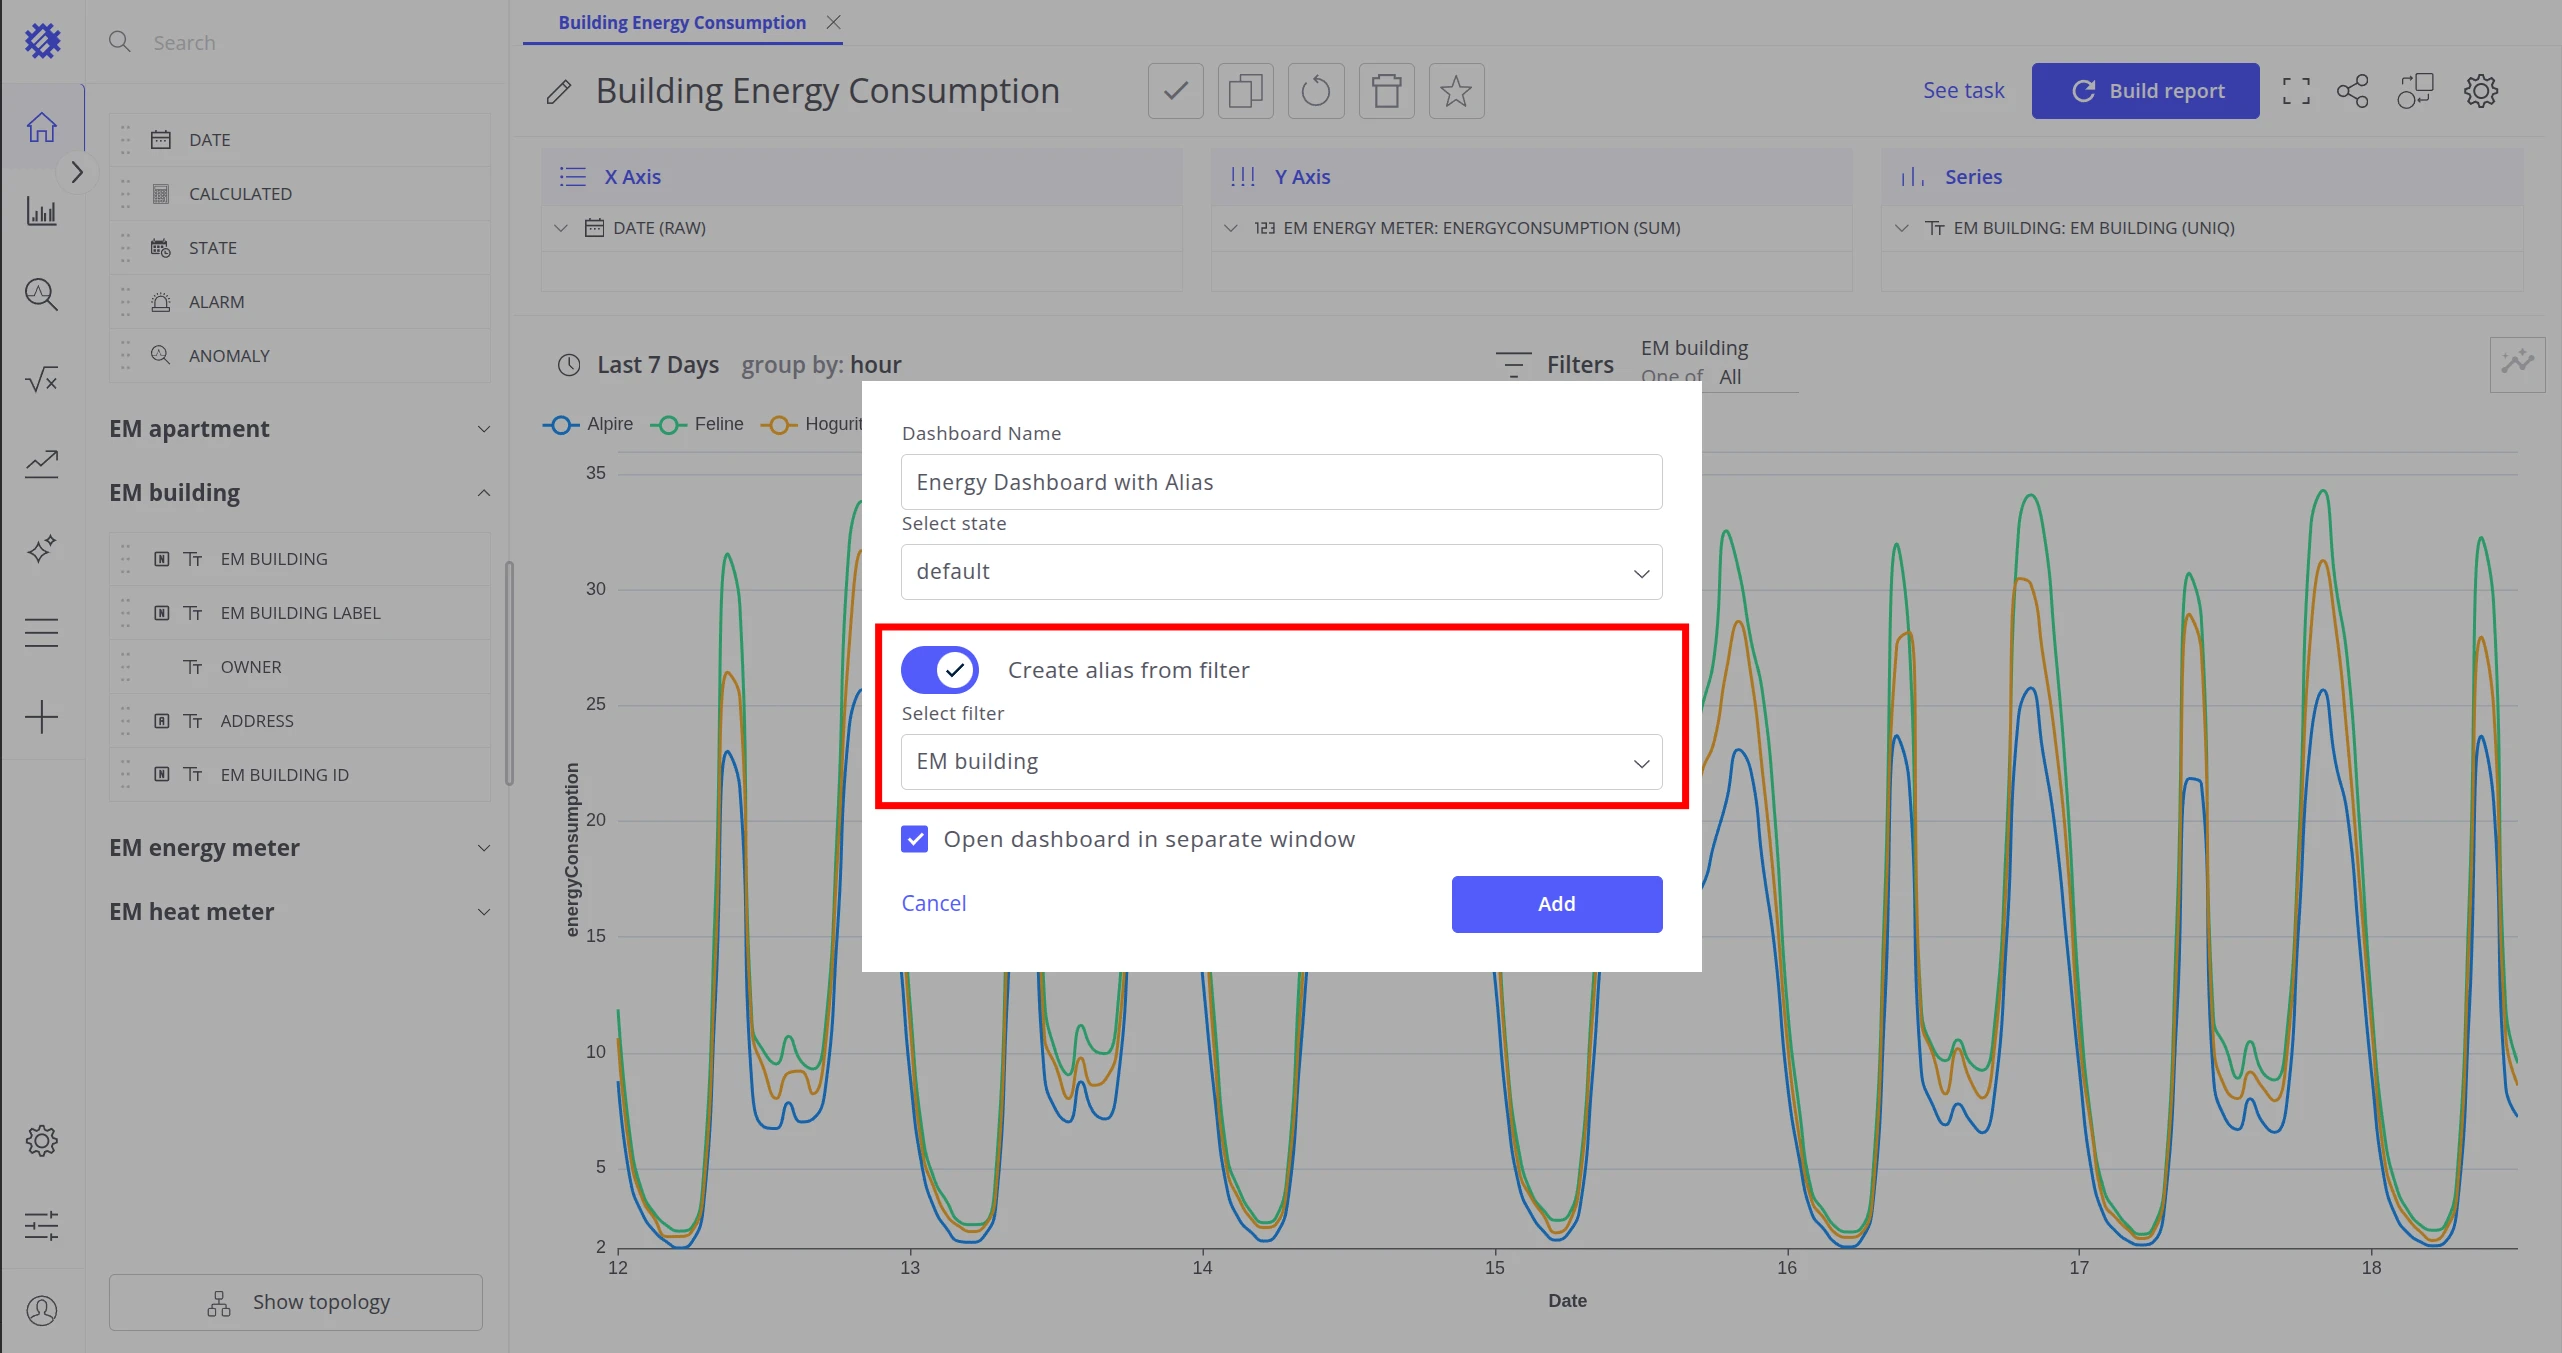Select the ANOMALY item in sidebar list

pyautogui.click(x=299, y=356)
